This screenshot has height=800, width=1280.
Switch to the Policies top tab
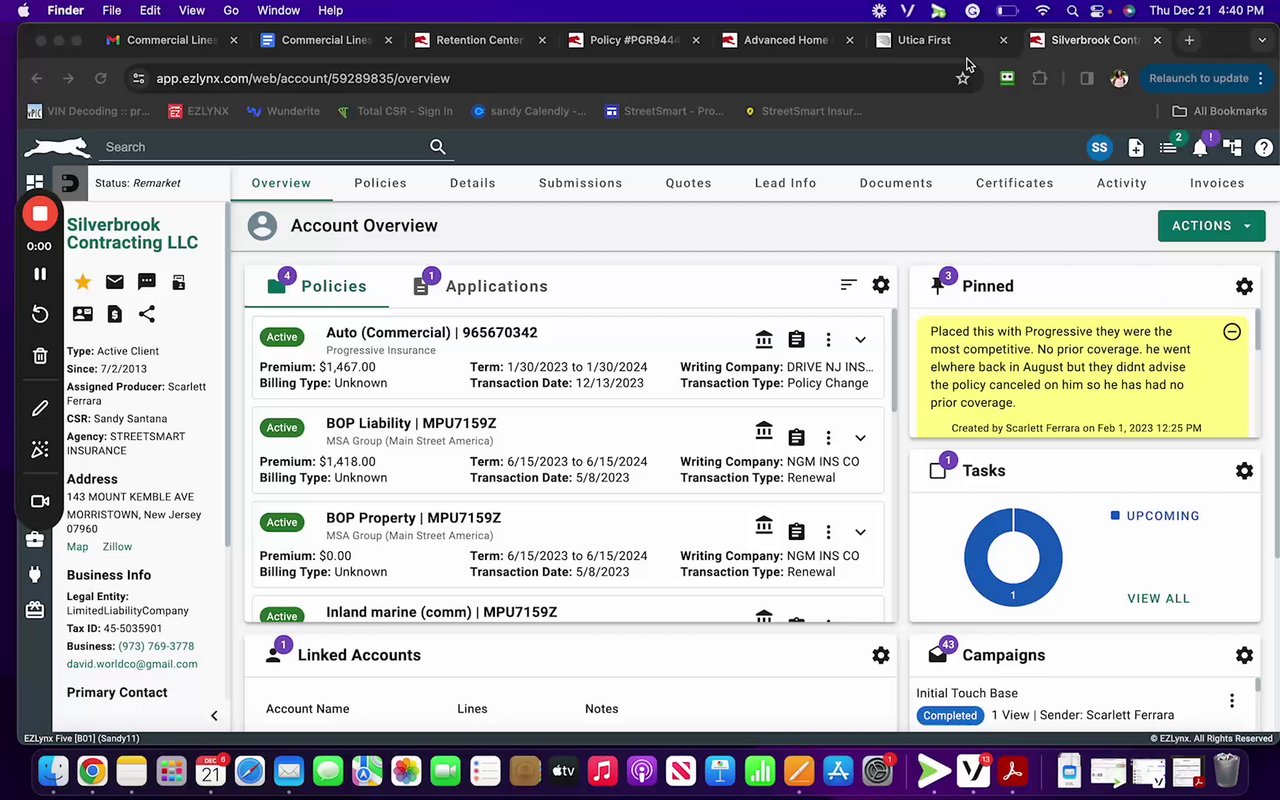(380, 183)
